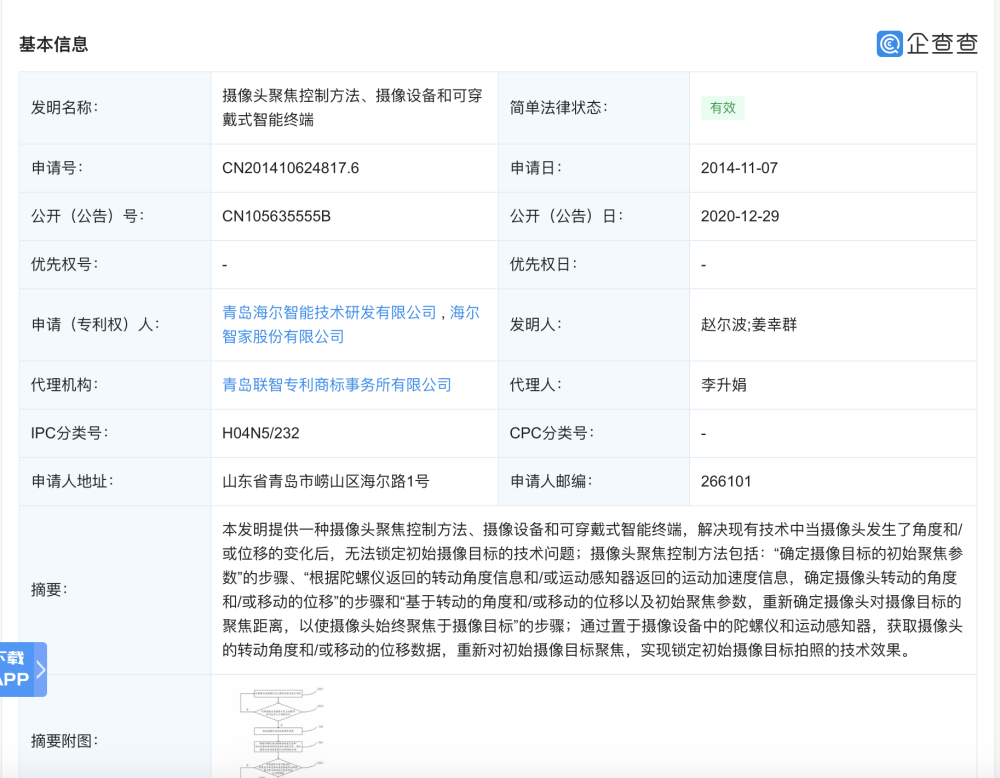This screenshot has height=778, width=1000.
Task: Open 青岛海尔智能技术研发有限公司 applicant link
Action: coord(329,312)
